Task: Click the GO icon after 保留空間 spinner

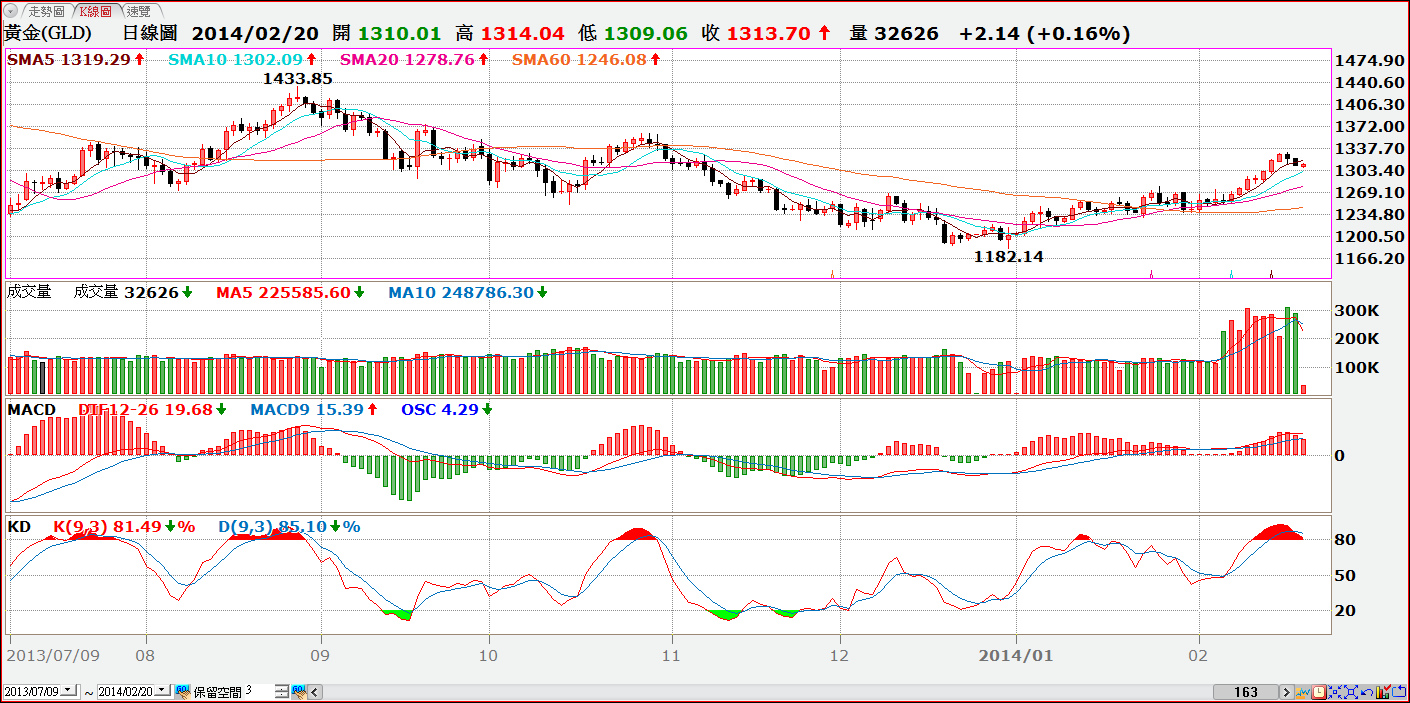Action: pyautogui.click(x=298, y=691)
